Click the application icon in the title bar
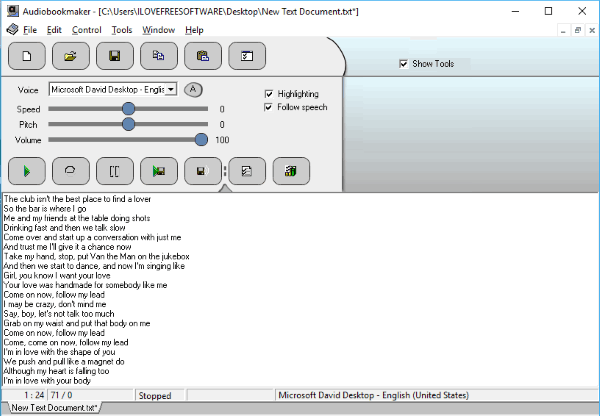This screenshot has height=416, width=600. 13,11
